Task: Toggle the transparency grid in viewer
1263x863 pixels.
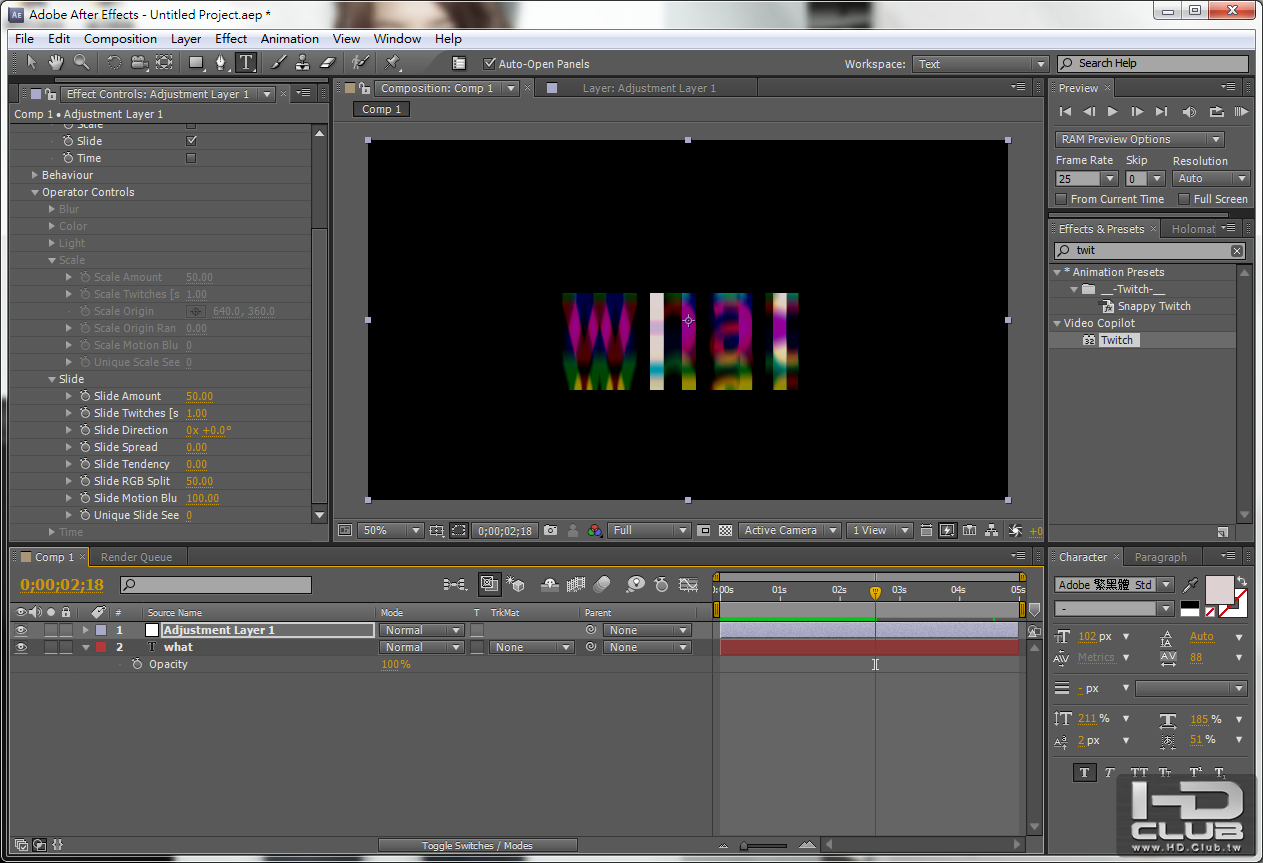Action: (x=725, y=531)
